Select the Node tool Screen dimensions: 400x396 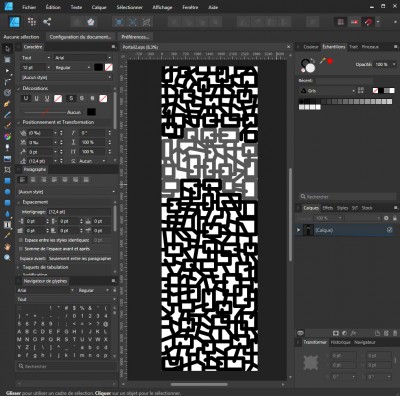coord(7,71)
